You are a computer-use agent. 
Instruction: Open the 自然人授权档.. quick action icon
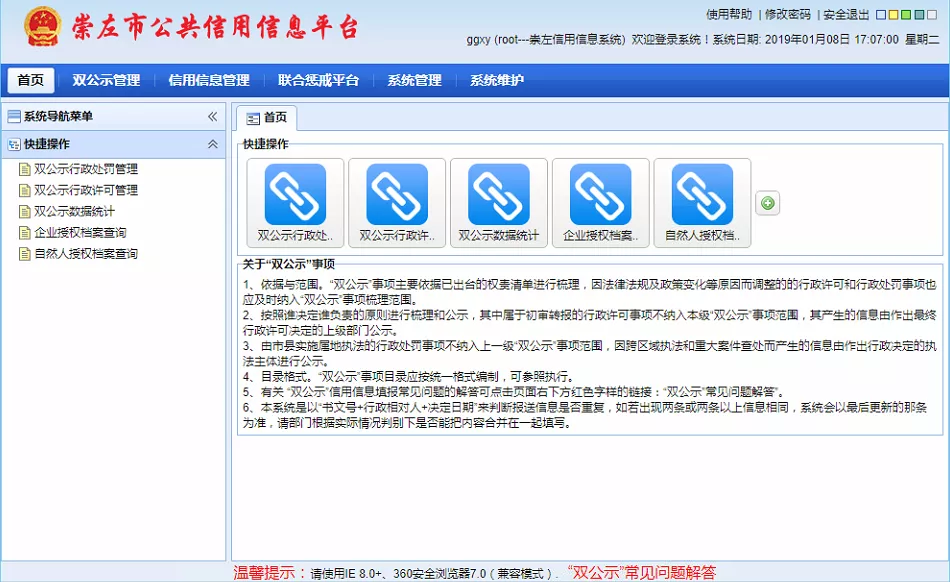coord(702,203)
